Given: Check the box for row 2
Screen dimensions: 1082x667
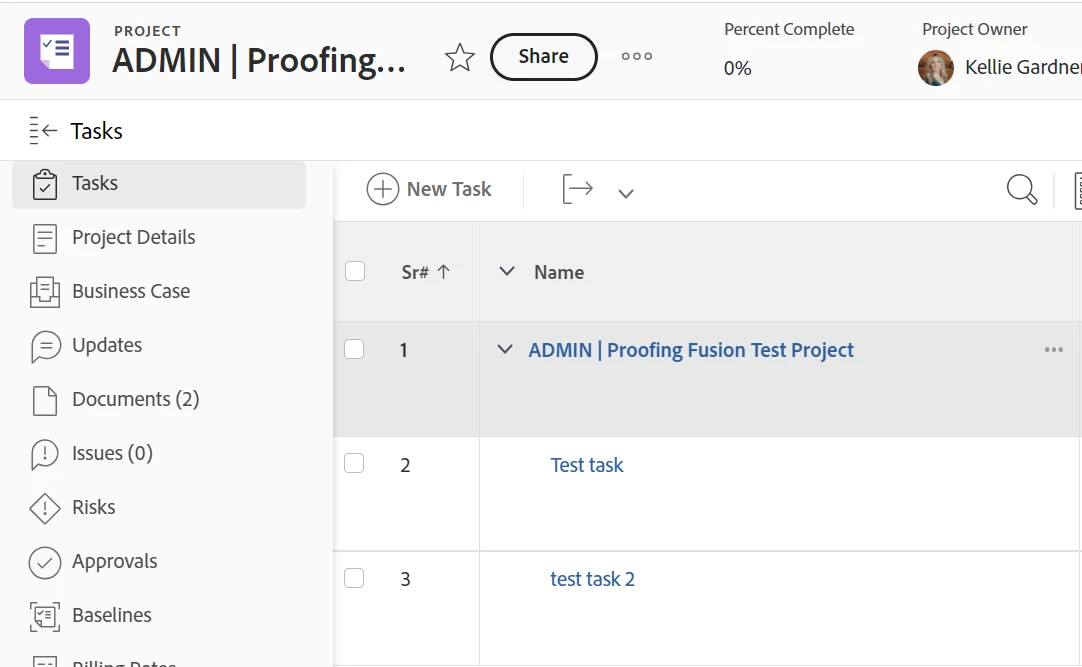Looking at the screenshot, I should tap(354, 464).
